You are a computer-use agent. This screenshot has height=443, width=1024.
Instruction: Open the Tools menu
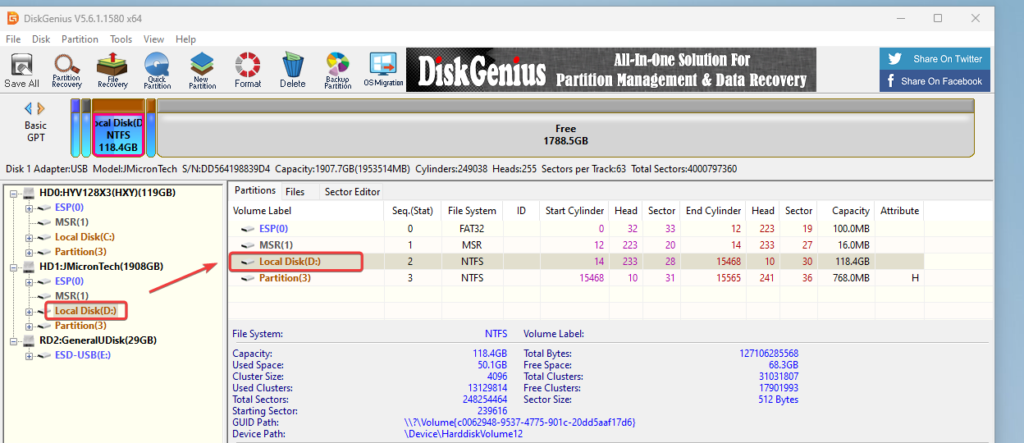121,39
